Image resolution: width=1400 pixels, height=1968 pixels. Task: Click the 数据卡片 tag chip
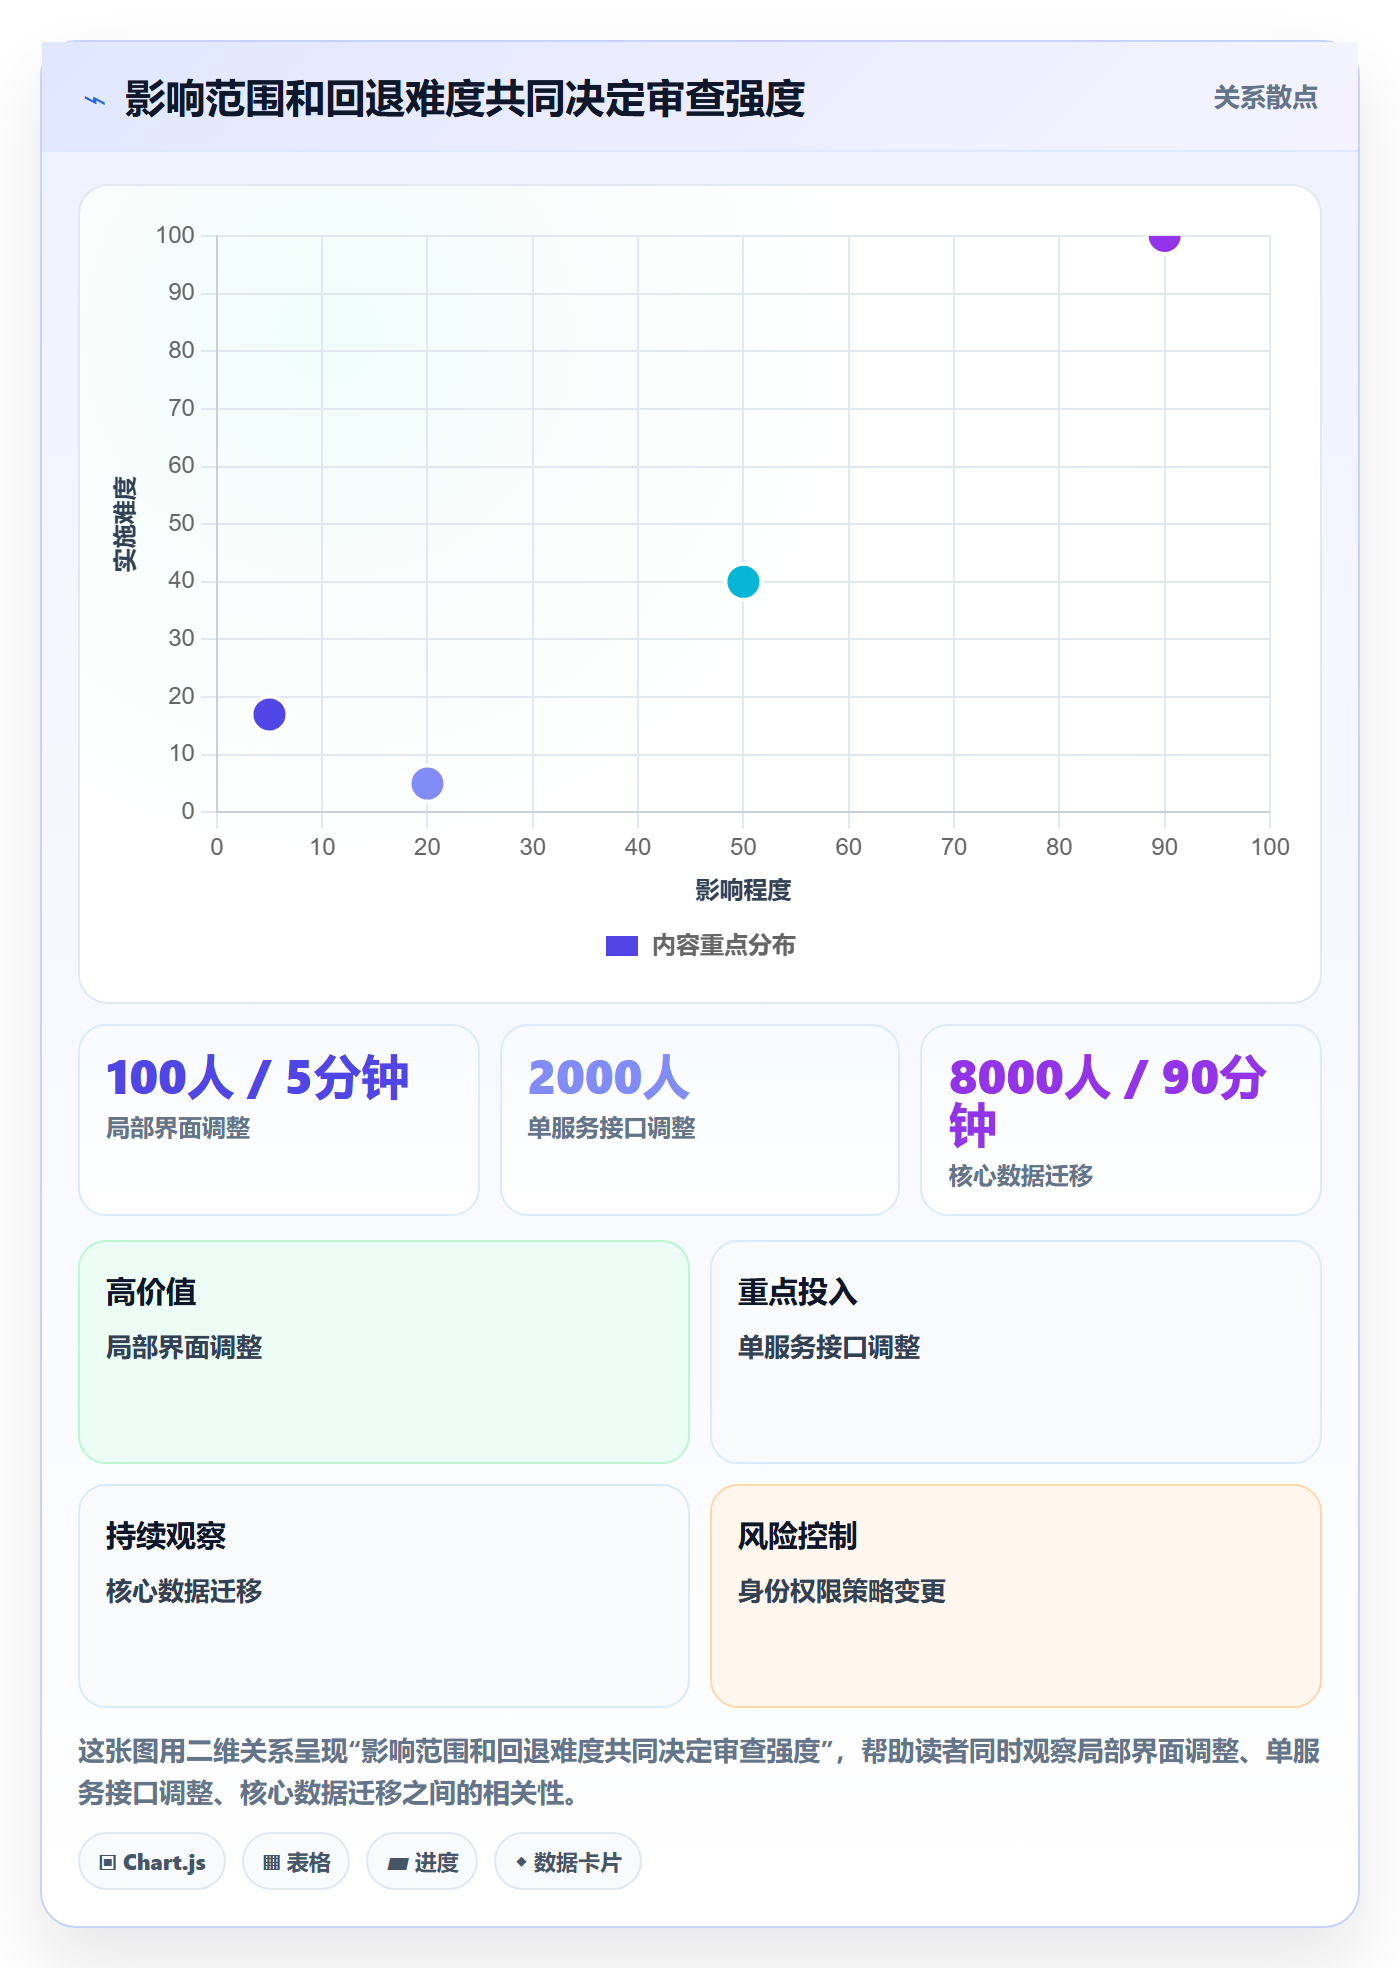(568, 1862)
